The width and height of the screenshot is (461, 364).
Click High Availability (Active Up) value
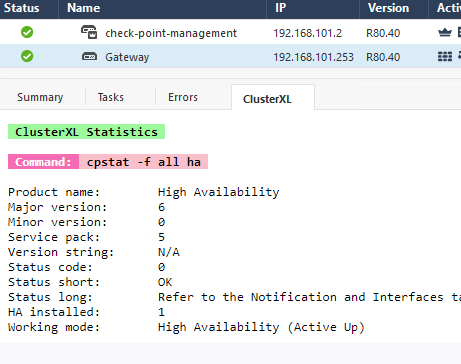pos(261,327)
